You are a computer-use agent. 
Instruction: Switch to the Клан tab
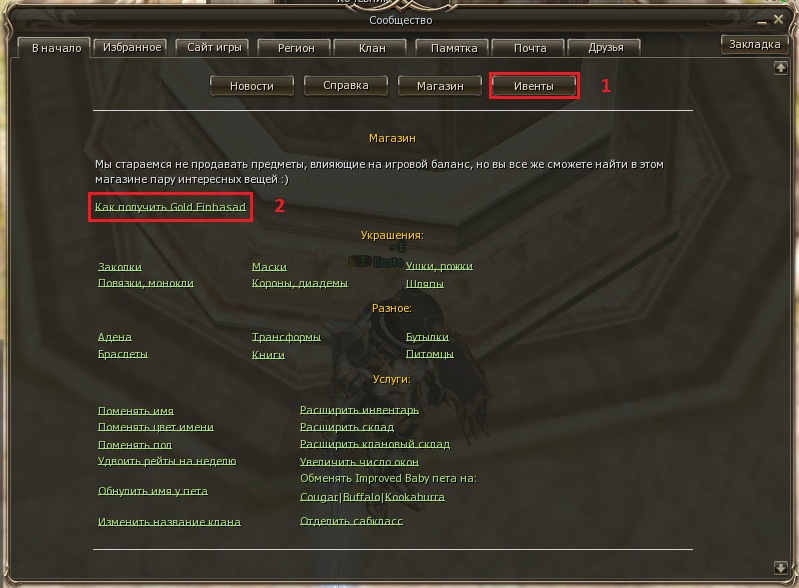tap(372, 48)
